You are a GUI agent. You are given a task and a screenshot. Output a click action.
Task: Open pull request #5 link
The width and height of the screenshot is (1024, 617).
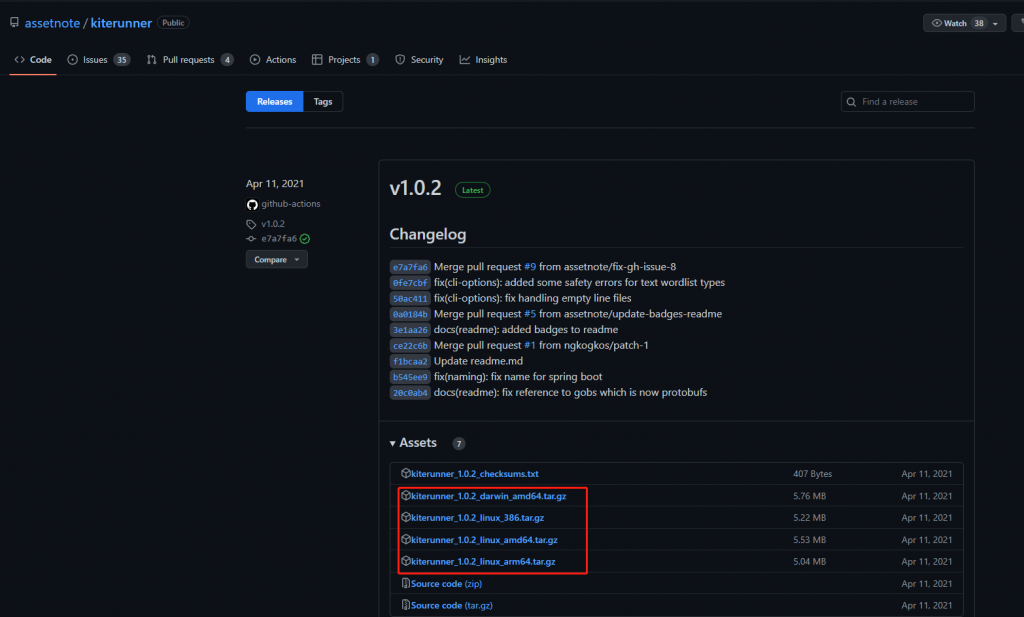point(530,313)
